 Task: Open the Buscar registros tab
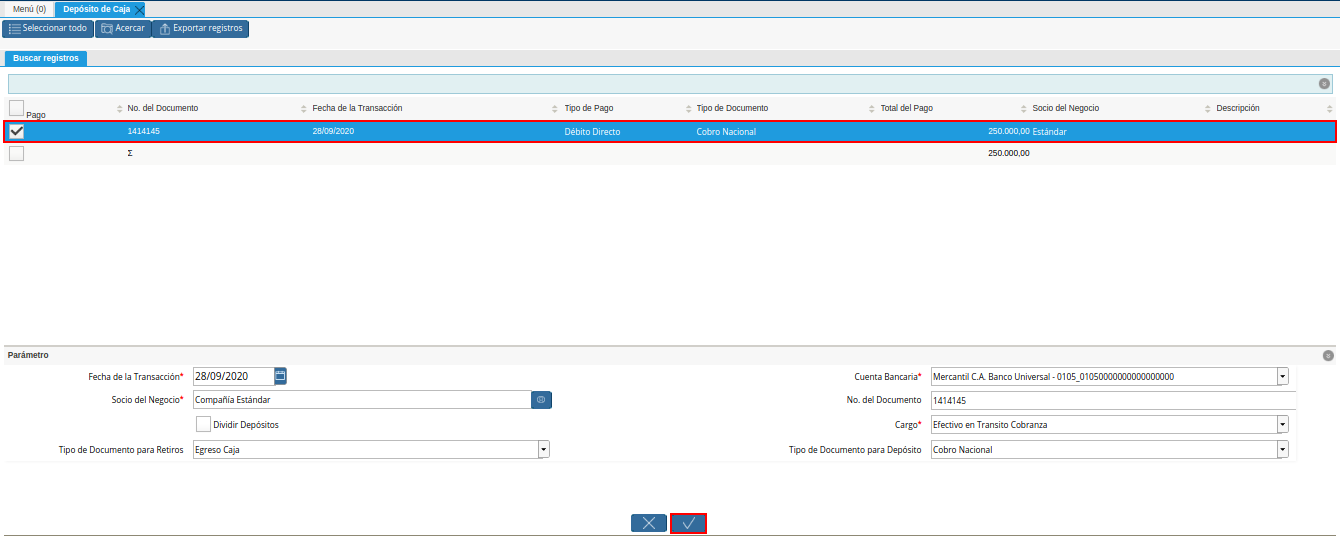click(x=46, y=58)
